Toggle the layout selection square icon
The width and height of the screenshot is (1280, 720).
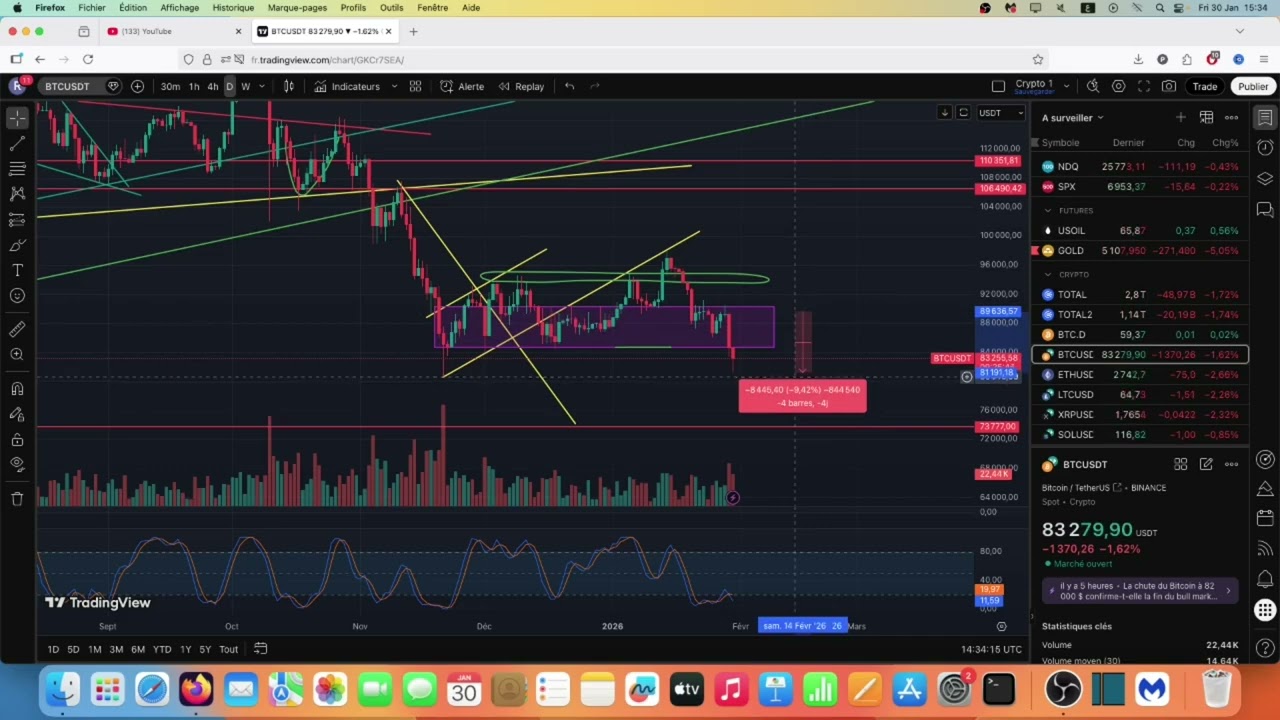(998, 86)
